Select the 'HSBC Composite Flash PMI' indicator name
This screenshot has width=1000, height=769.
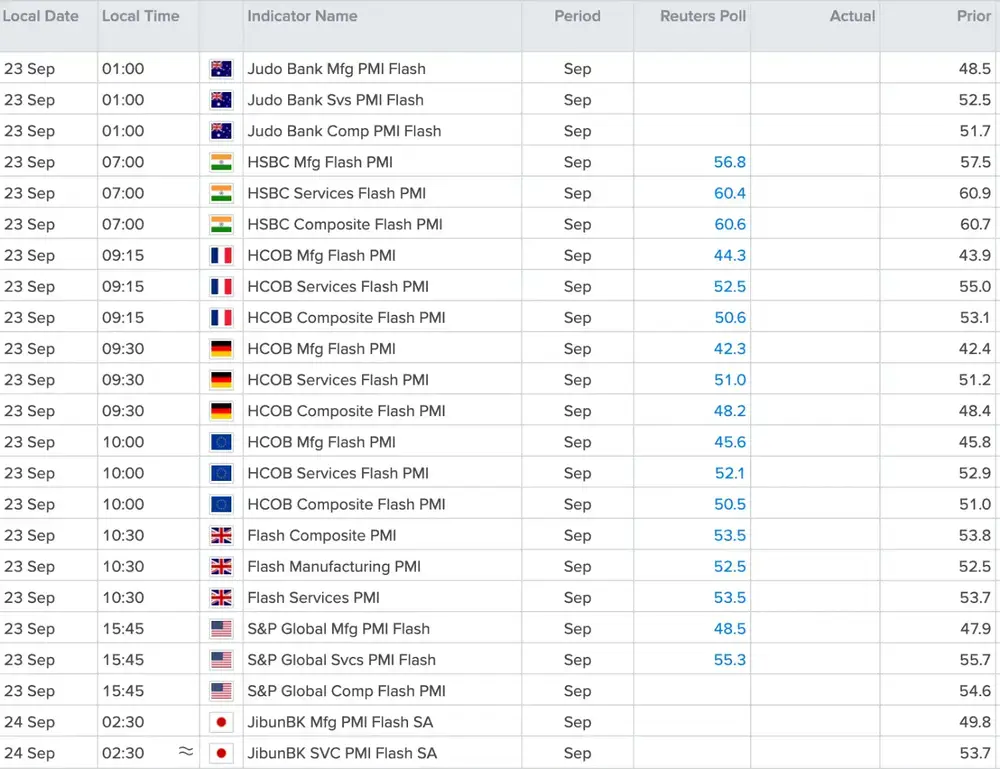pyautogui.click(x=345, y=224)
